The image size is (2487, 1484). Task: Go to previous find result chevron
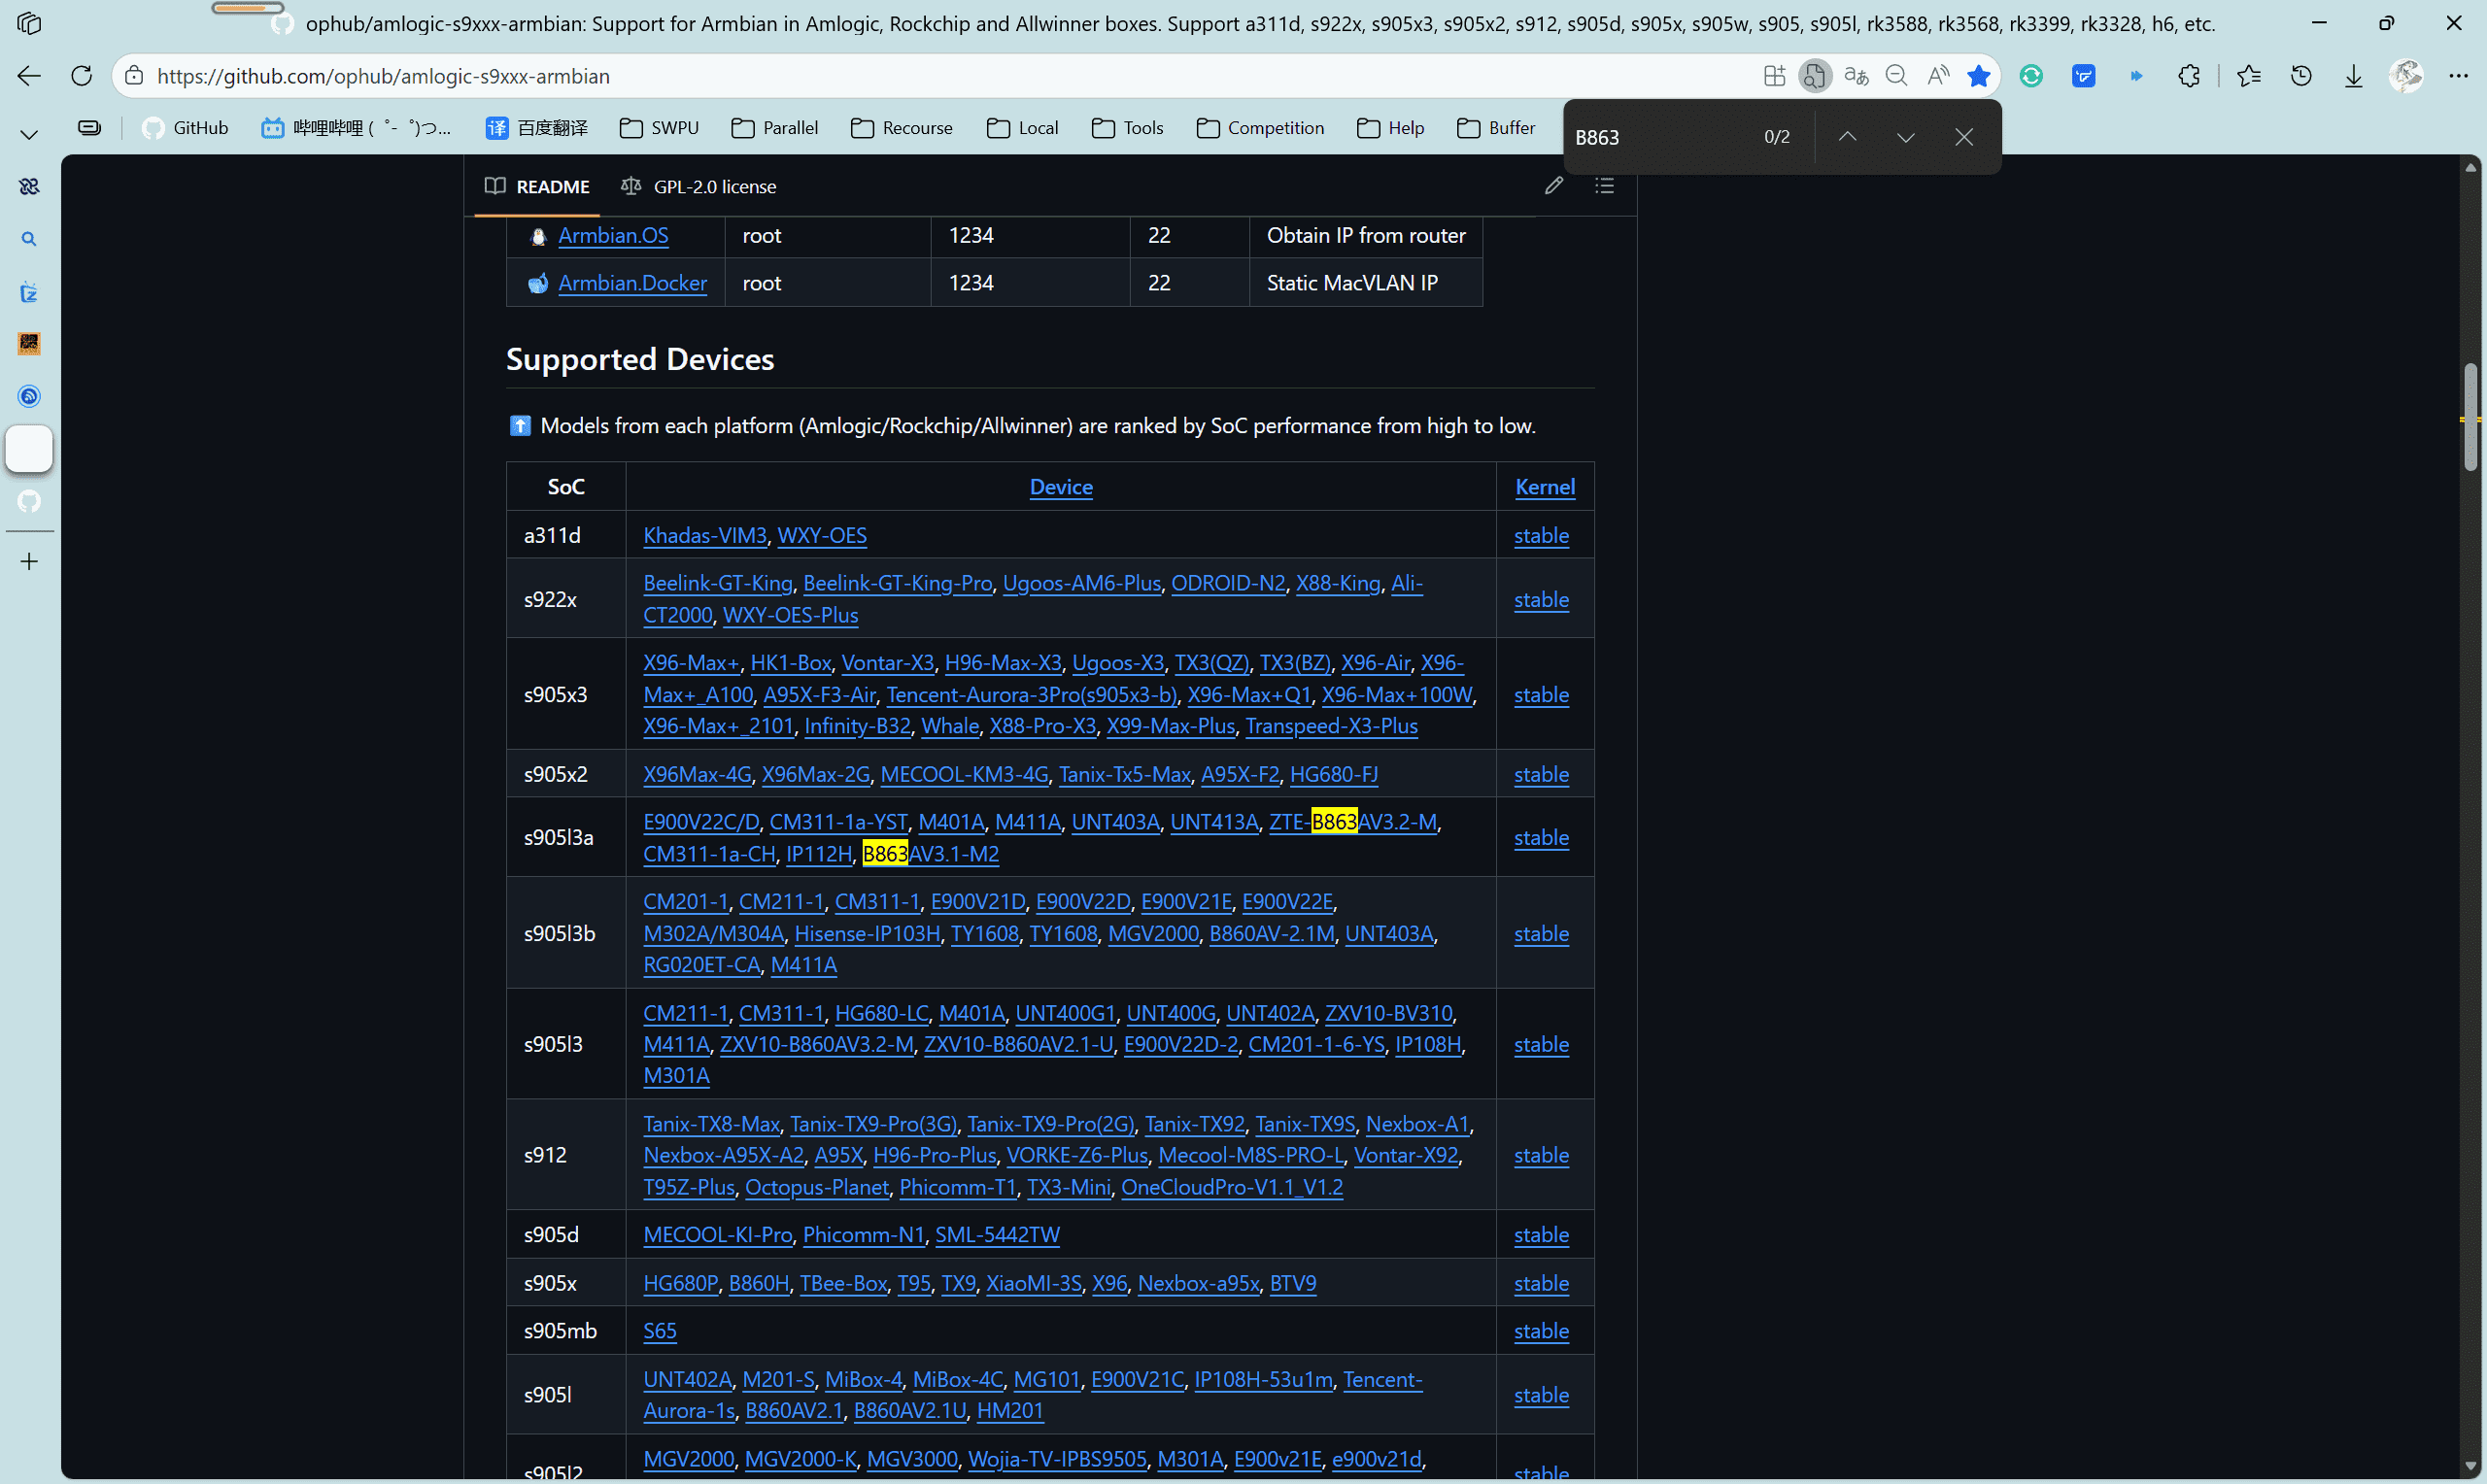tap(1847, 137)
